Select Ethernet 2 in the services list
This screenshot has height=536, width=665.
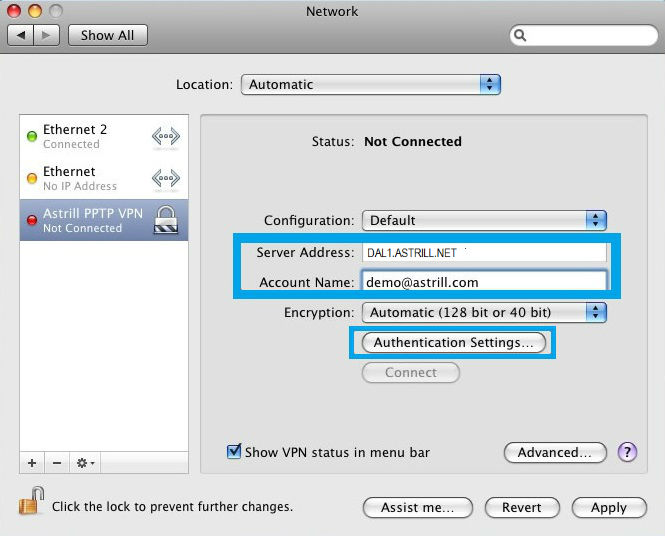point(104,137)
